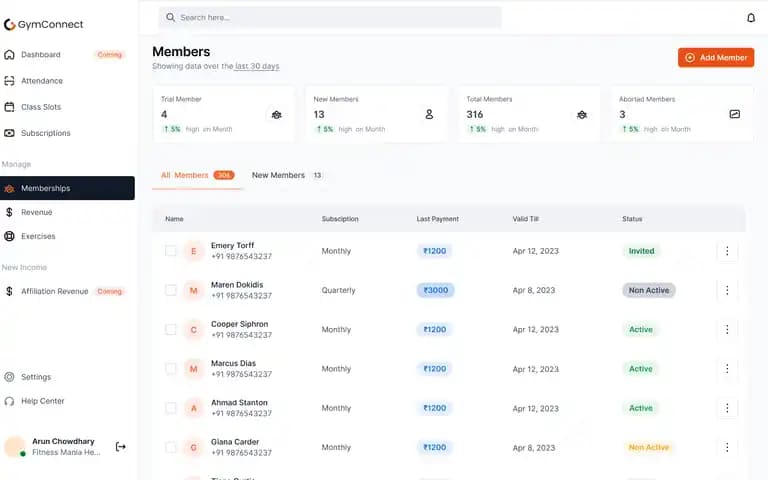Click Total Members count 316
The width and height of the screenshot is (768, 480).
click(475, 114)
